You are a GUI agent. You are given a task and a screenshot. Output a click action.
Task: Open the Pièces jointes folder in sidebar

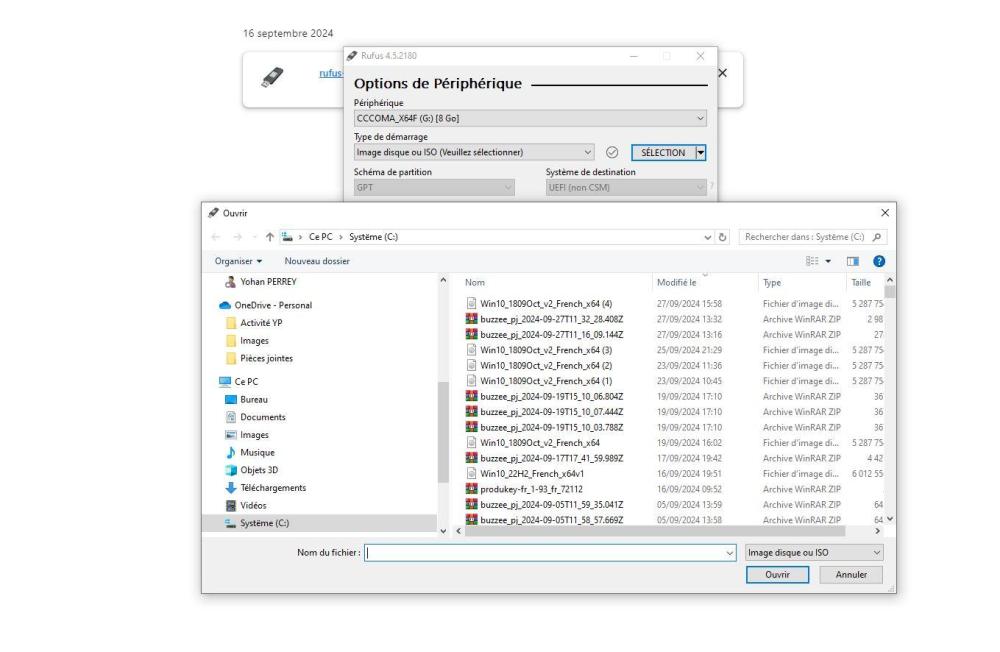click(x=266, y=359)
